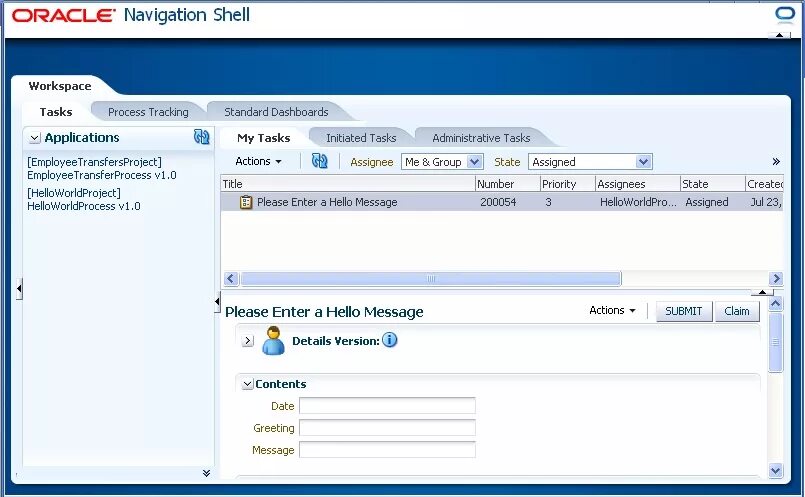Open the Details Version info icon
The height and width of the screenshot is (497, 805).
click(390, 340)
